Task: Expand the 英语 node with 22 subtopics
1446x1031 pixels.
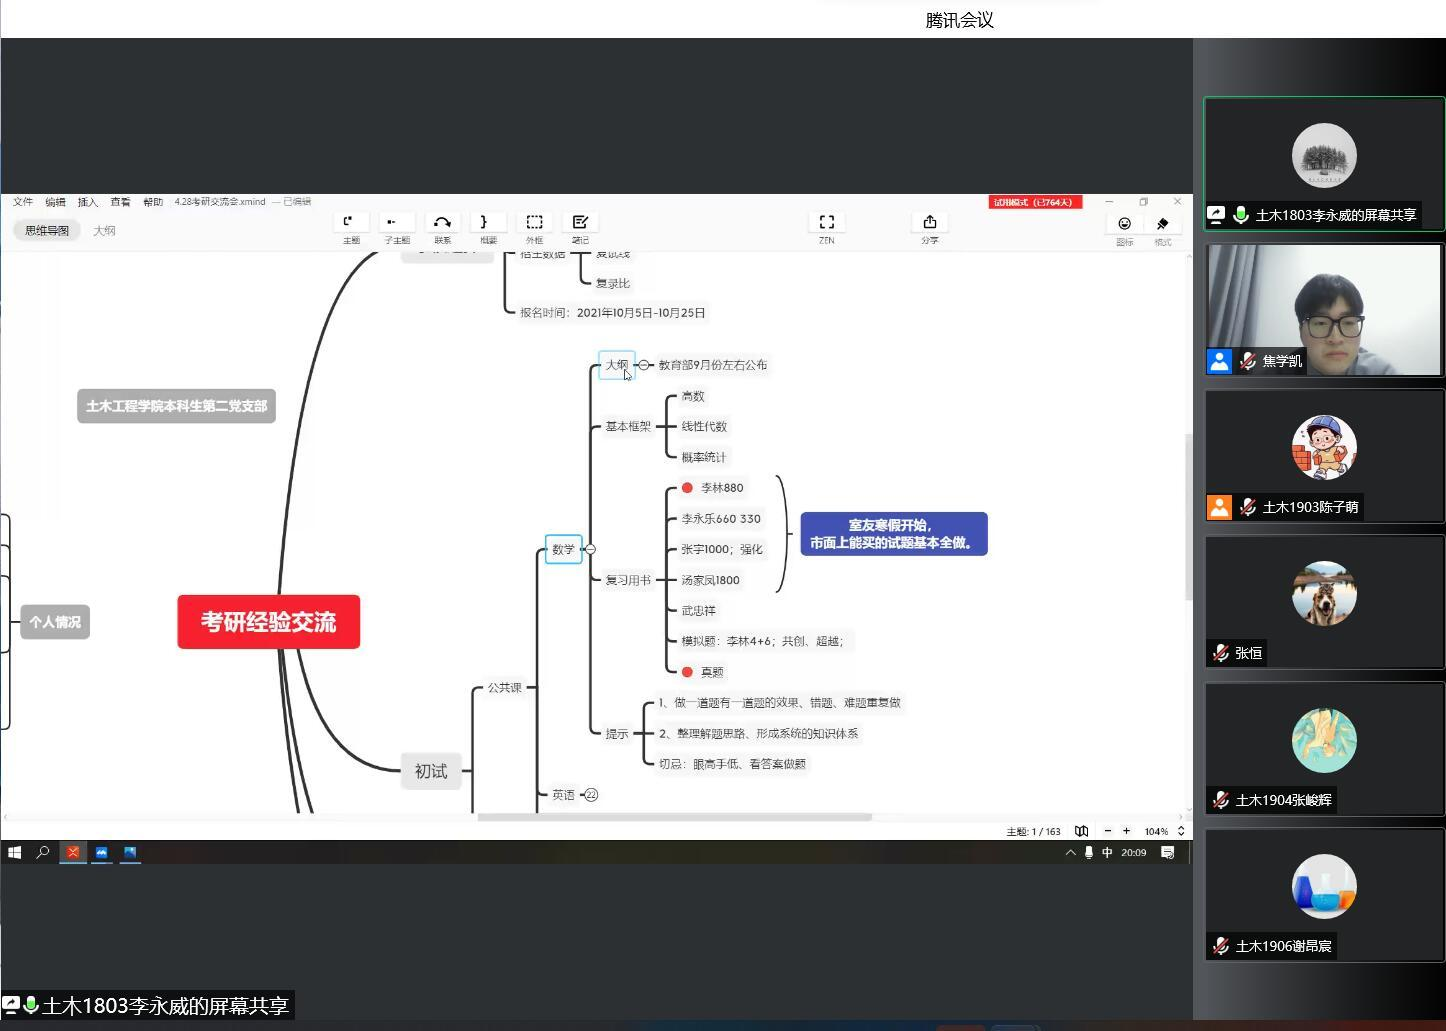Action: click(x=591, y=795)
